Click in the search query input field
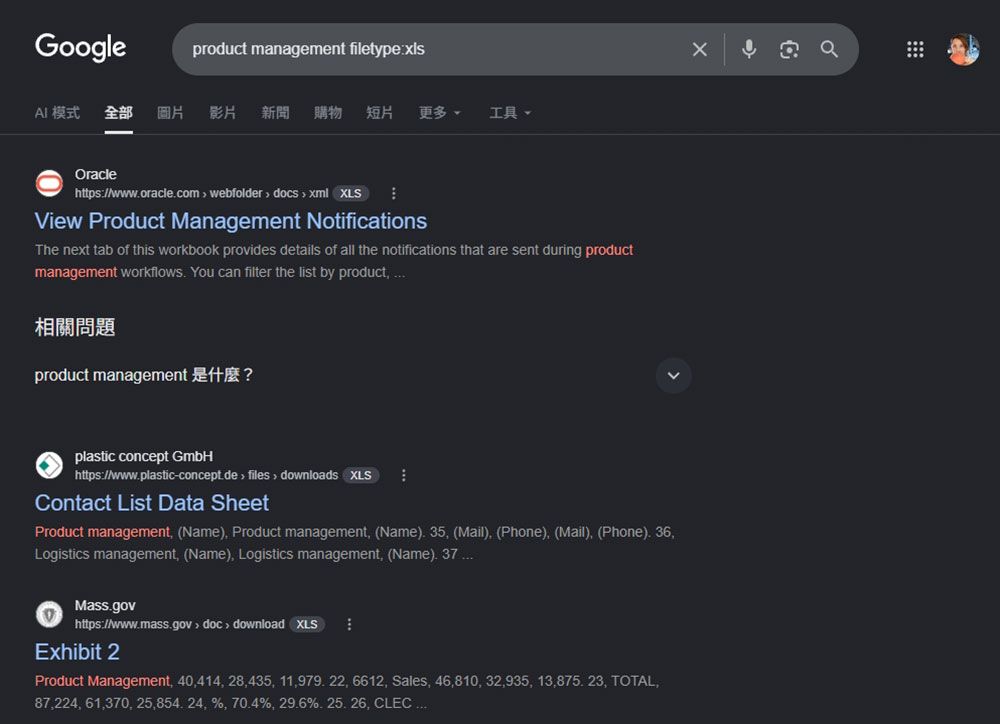This screenshot has width=1000, height=724. 434,49
